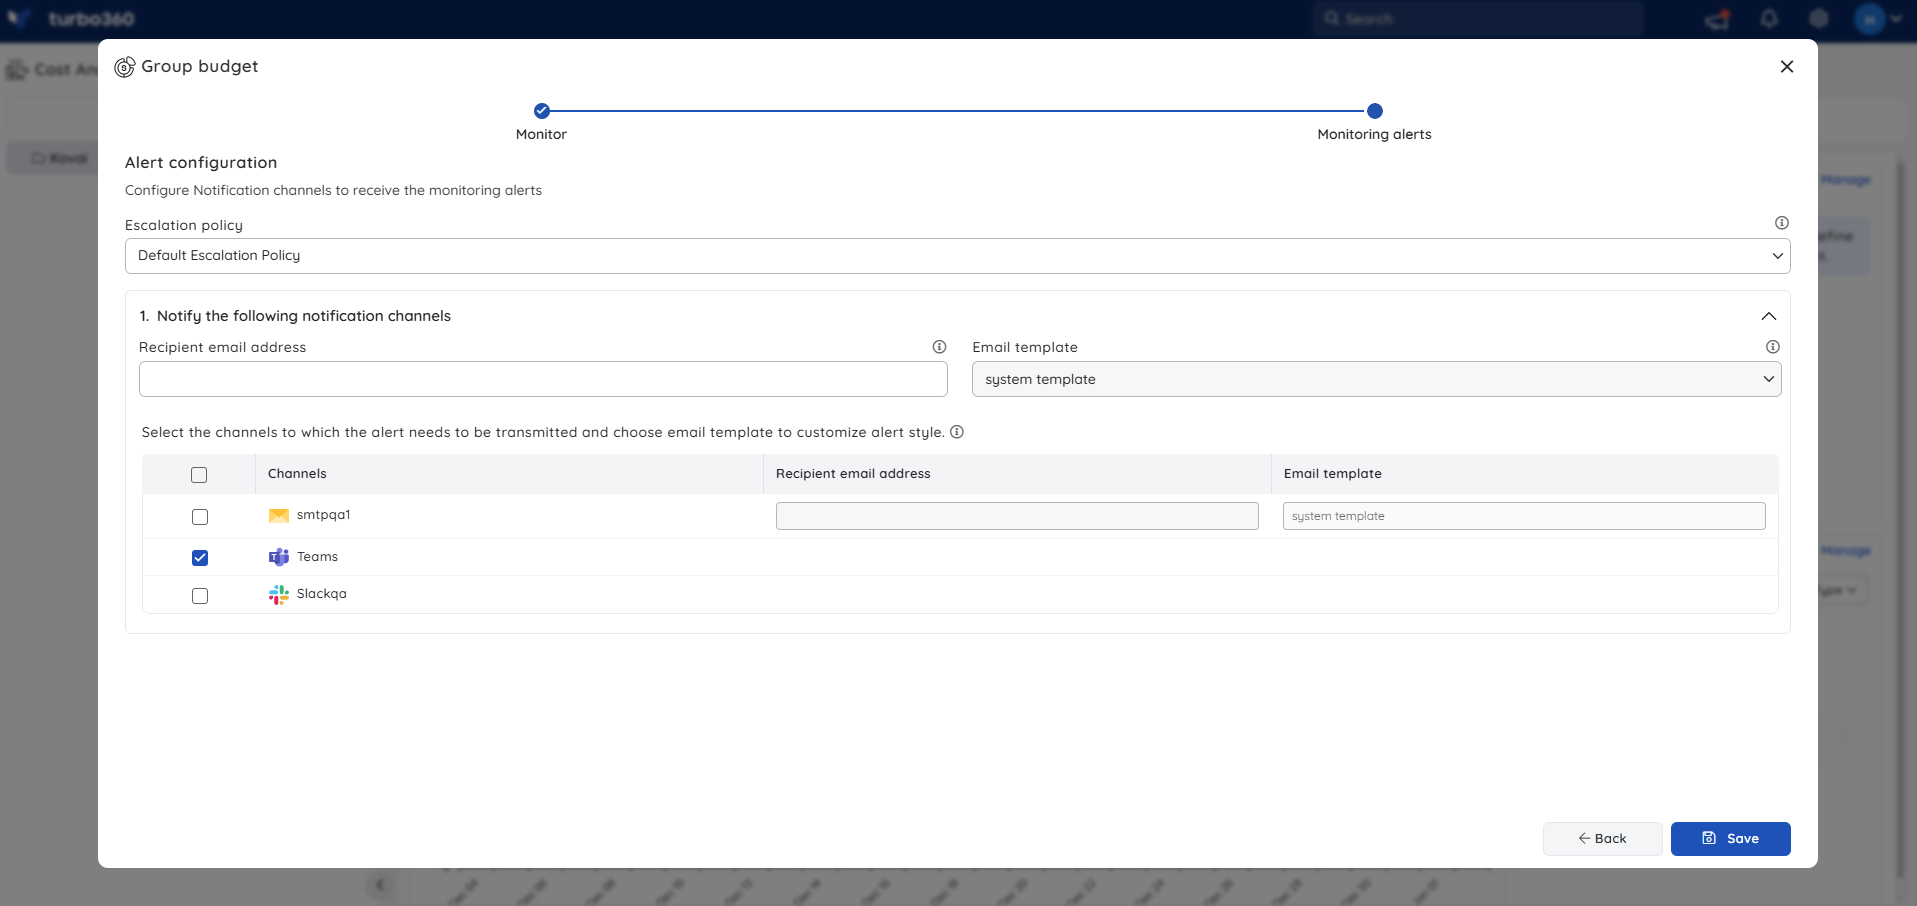Click the smtpqa1 recipient email field

(1017, 516)
